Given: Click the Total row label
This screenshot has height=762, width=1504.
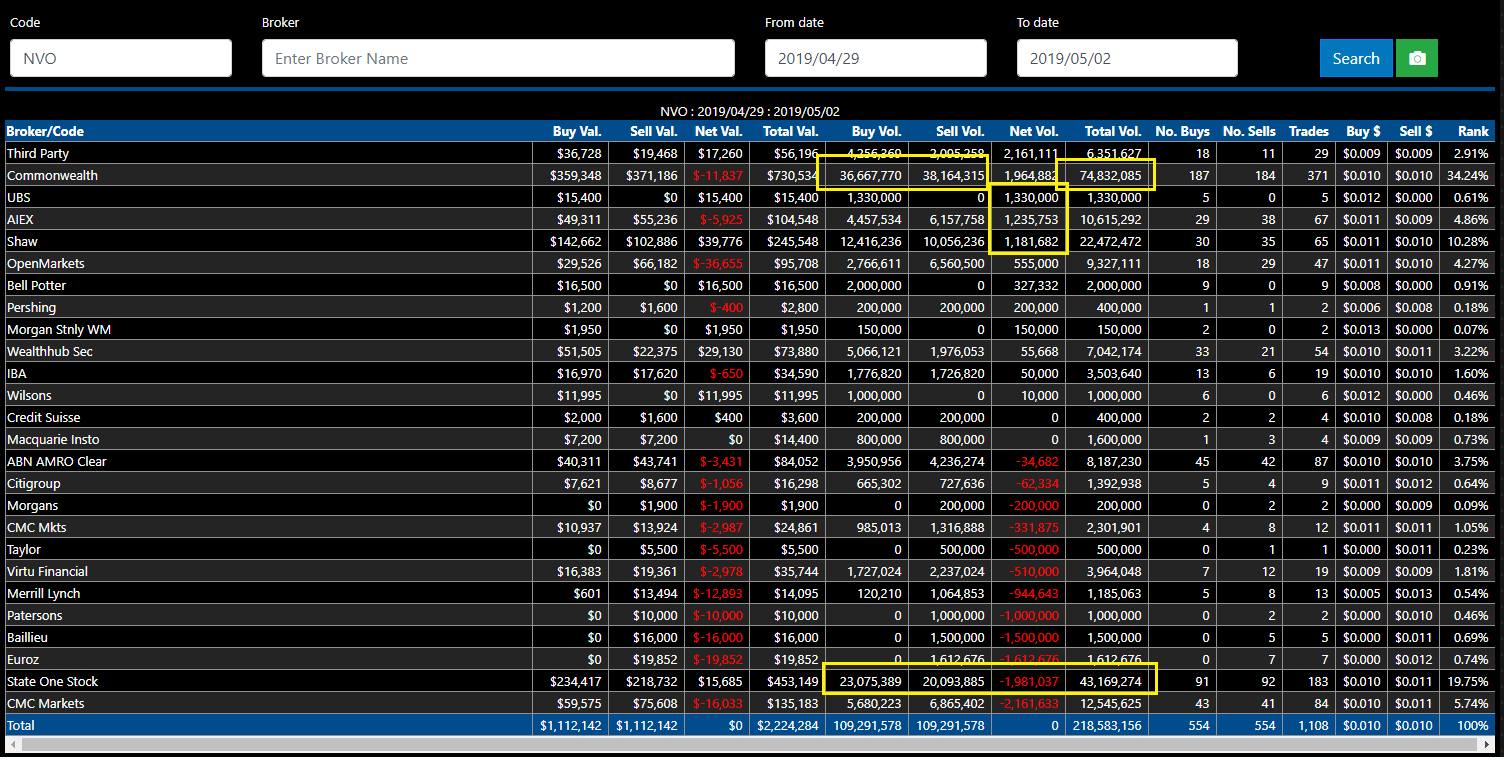Looking at the screenshot, I should [x=20, y=725].
